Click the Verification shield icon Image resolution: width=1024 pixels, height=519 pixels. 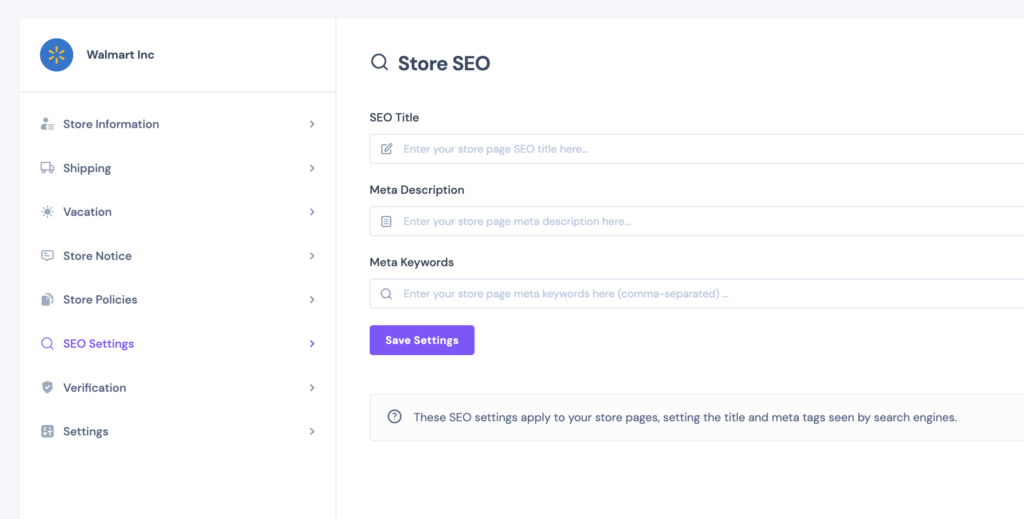[47, 387]
